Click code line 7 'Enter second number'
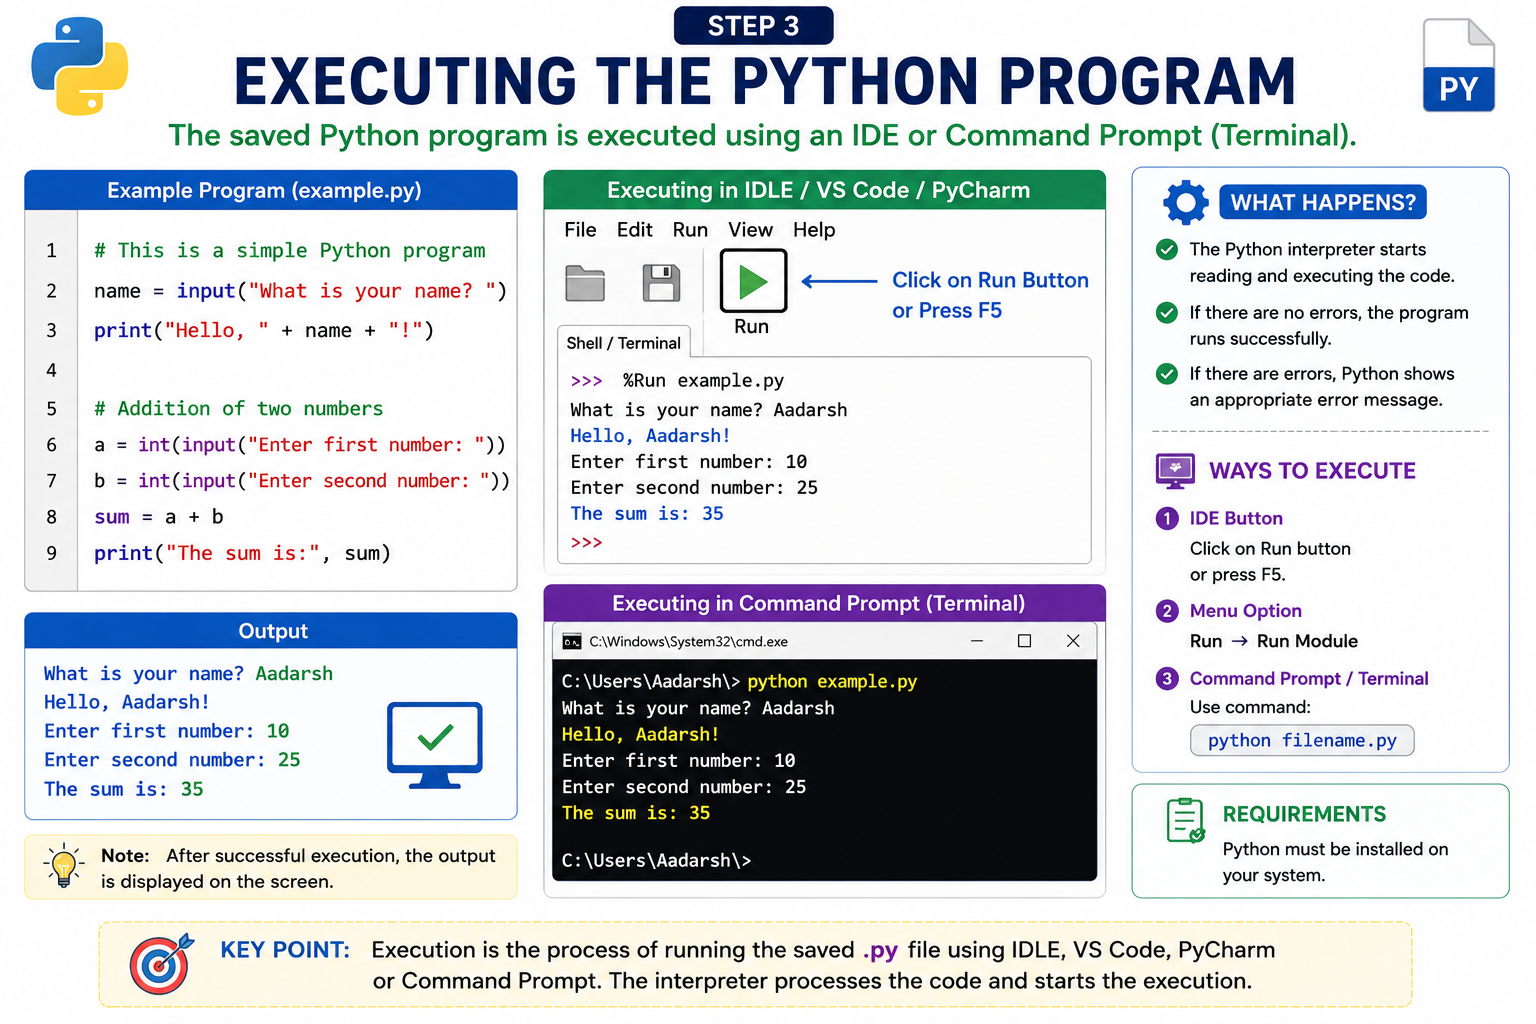 pos(302,481)
